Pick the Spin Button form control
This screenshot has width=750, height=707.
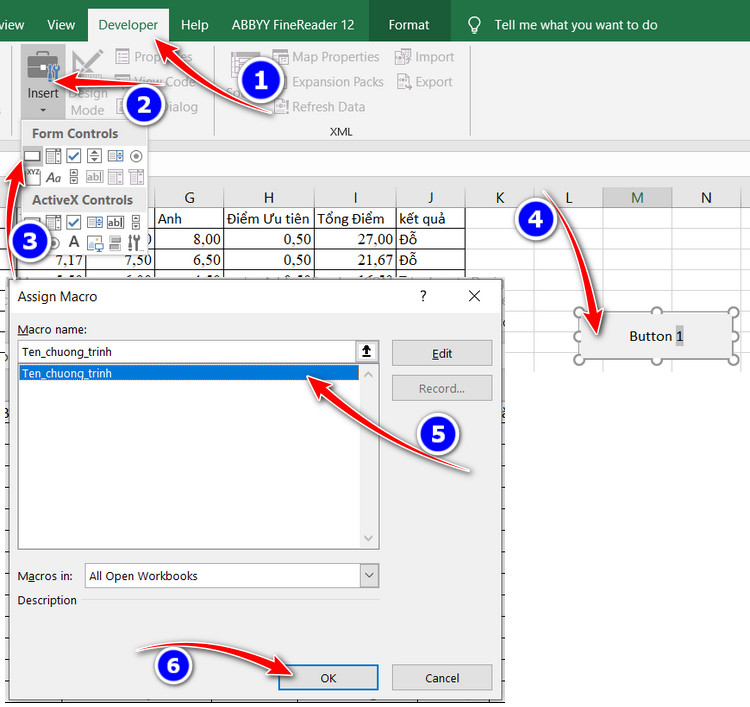click(x=94, y=156)
